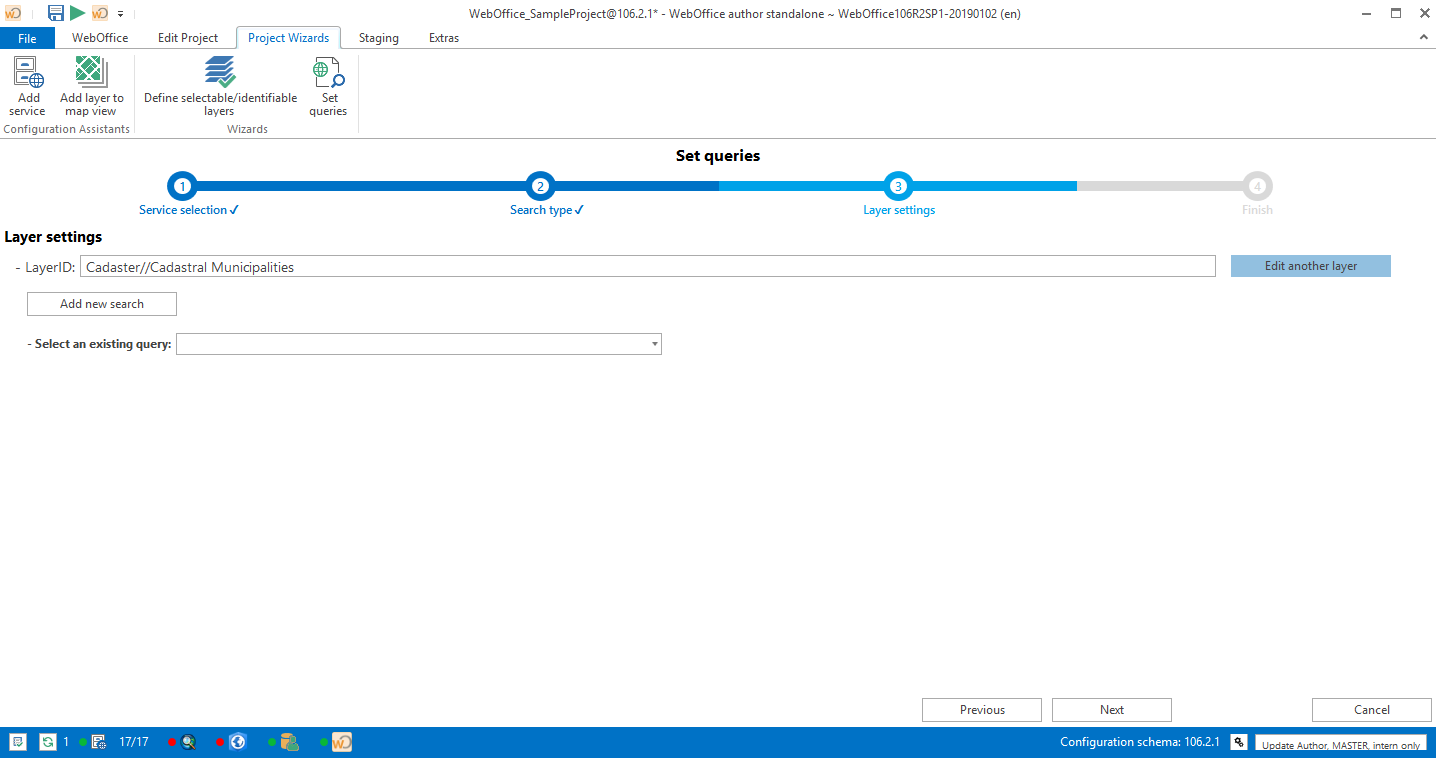Open the existing query dropdown
Viewport: 1436px width, 758px height.
pyautogui.click(x=653, y=343)
